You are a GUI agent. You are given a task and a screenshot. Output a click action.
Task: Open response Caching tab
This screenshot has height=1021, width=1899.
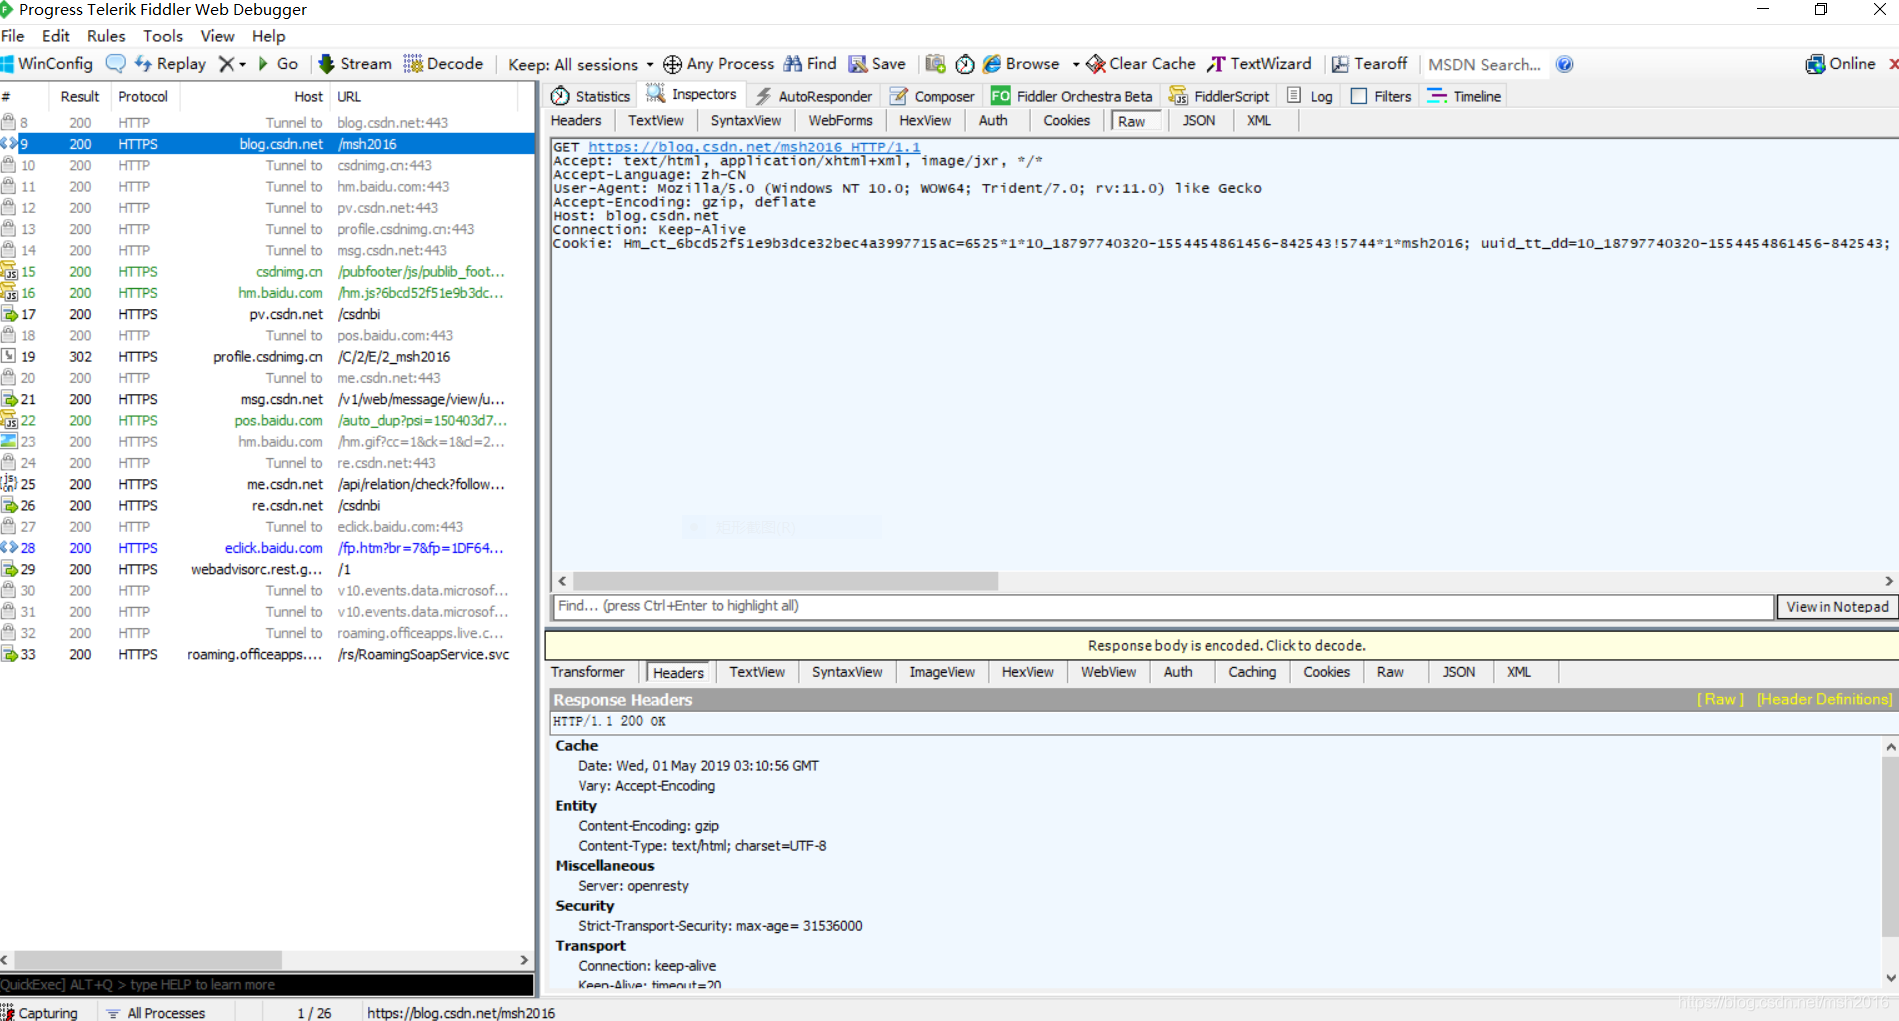1252,672
